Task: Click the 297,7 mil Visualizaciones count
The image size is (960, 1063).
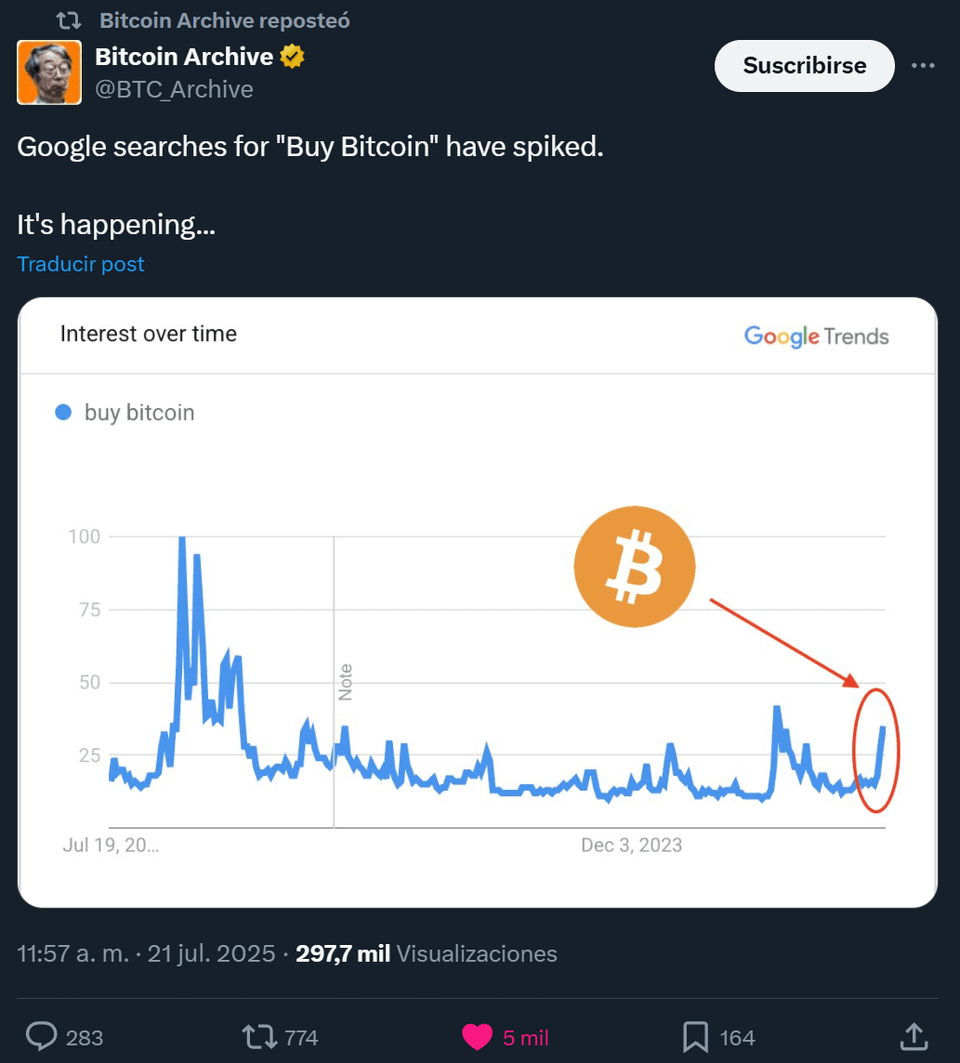Action: [x=426, y=954]
